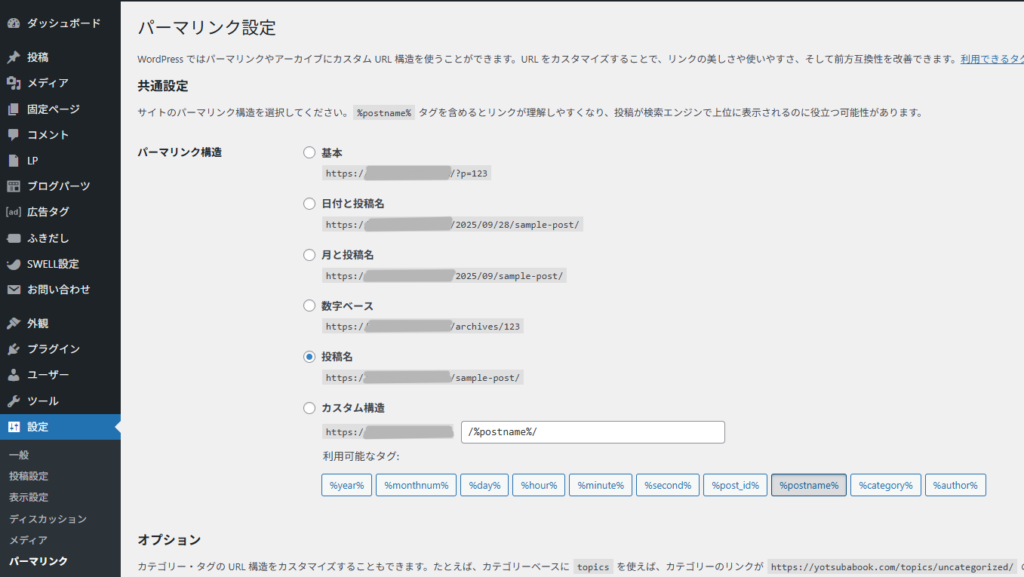Open the 利用できるタグ help link
The width and height of the screenshot is (1024, 577).
991,60
